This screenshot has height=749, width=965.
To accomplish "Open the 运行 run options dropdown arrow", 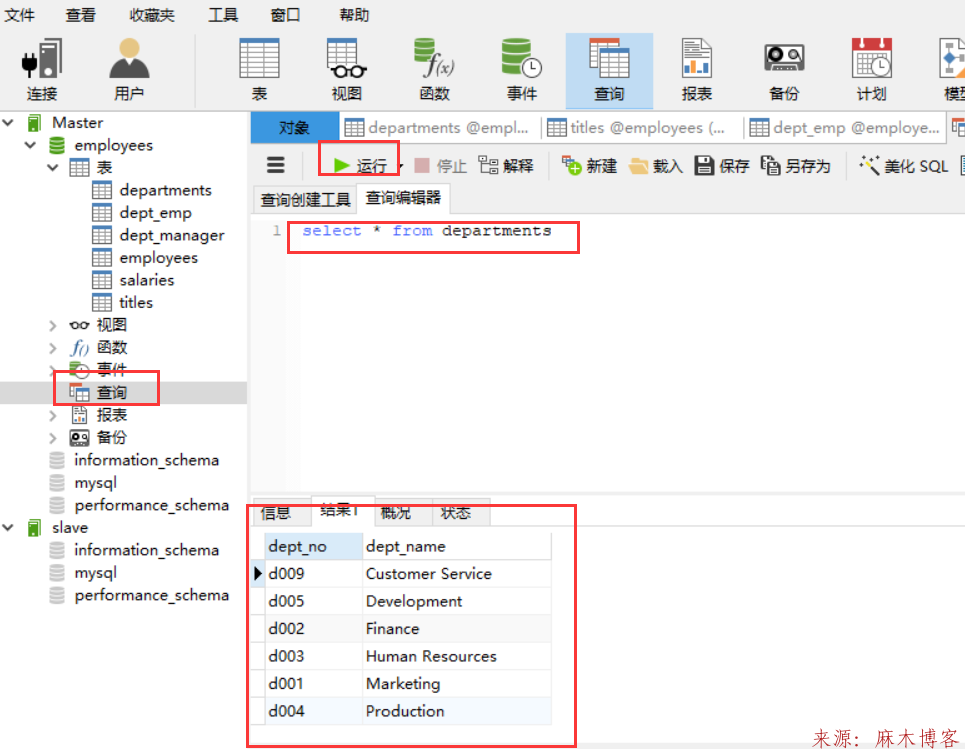I will coord(401,166).
